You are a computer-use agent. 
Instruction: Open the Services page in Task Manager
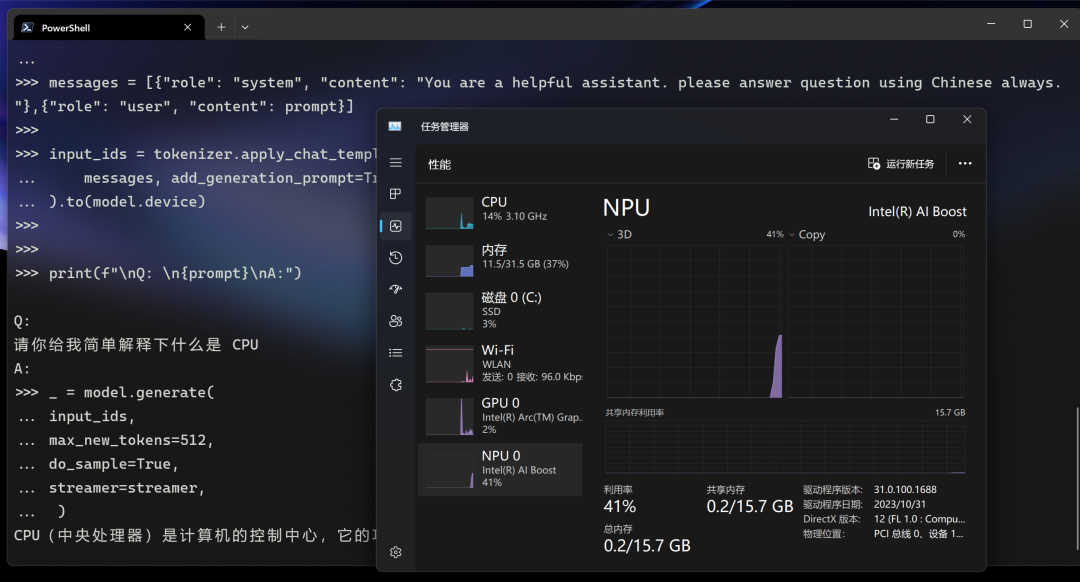[x=395, y=385]
